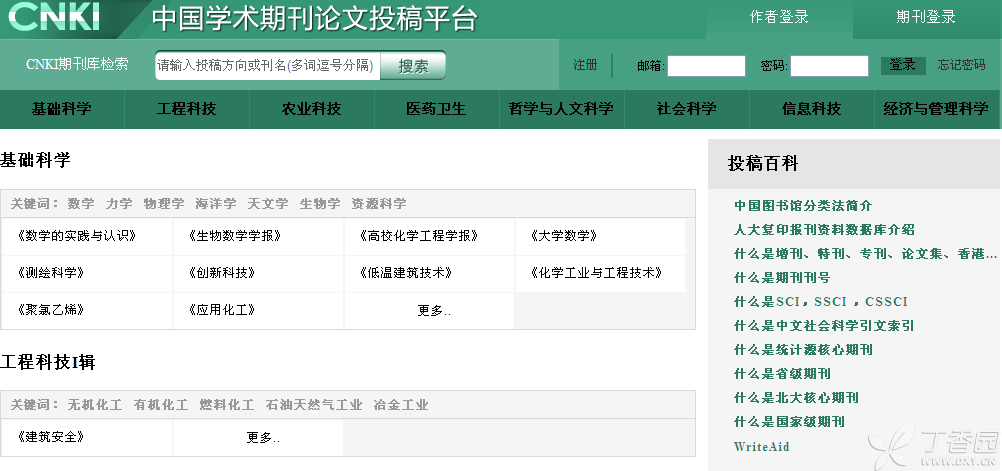Click the 忘记密码 link
The width and height of the screenshot is (1002, 471).
coord(961,65)
